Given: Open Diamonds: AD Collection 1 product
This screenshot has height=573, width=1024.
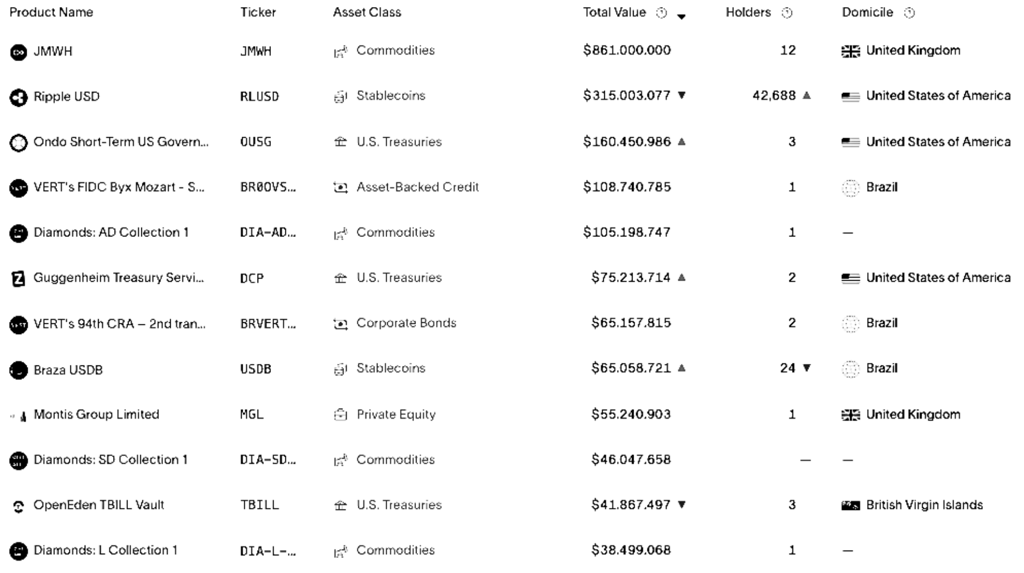Looking at the screenshot, I should (111, 233).
